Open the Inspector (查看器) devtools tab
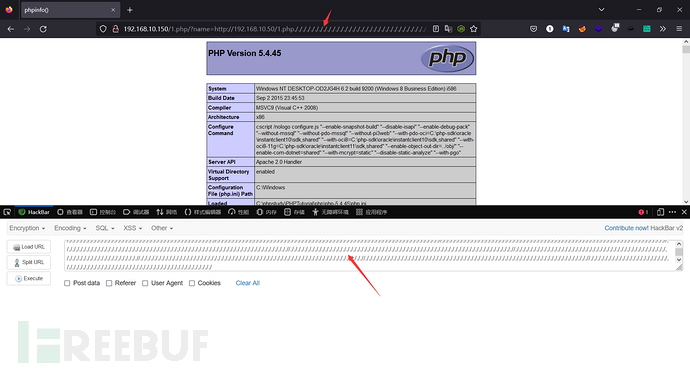This screenshot has width=690, height=370. coord(70,212)
